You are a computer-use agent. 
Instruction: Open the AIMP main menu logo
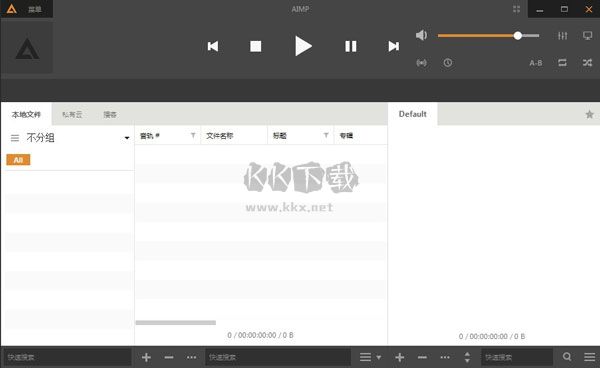pos(11,8)
